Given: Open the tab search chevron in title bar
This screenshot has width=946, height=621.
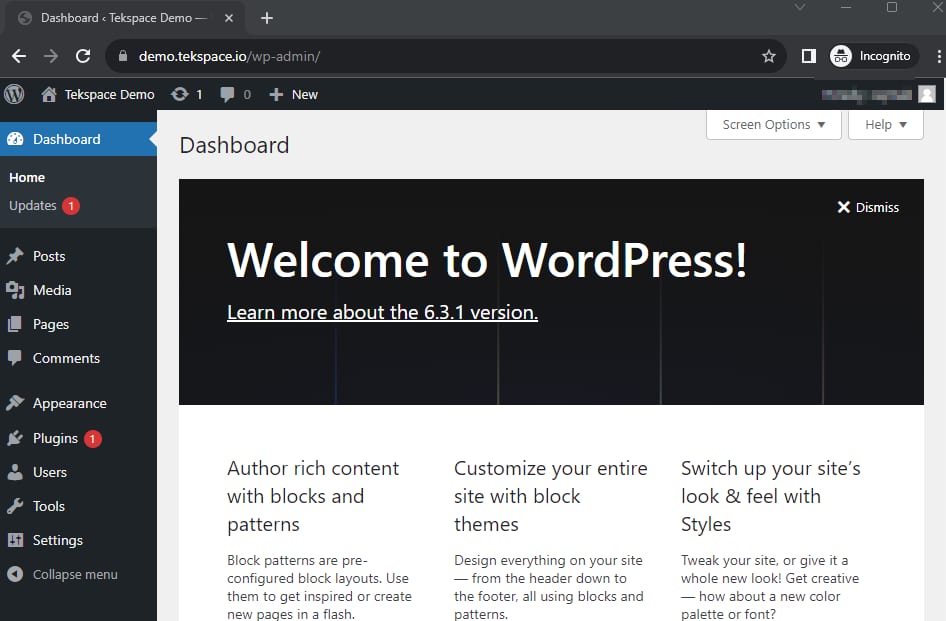Looking at the screenshot, I should coord(800,7).
